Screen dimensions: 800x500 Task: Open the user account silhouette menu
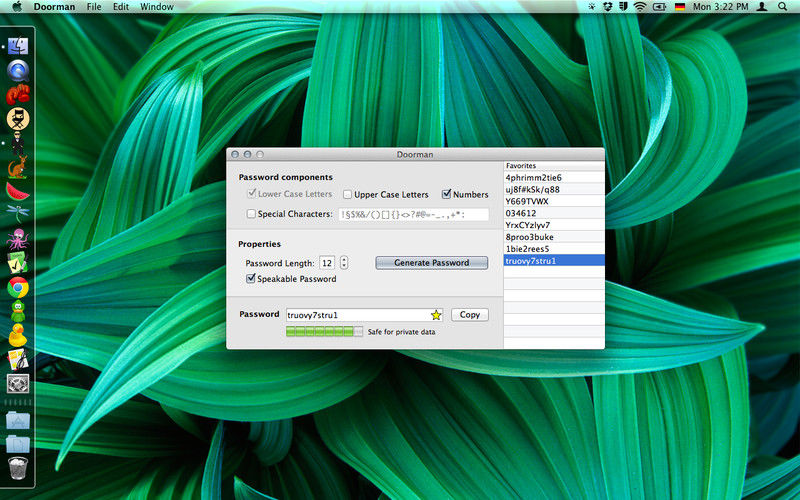(762, 7)
